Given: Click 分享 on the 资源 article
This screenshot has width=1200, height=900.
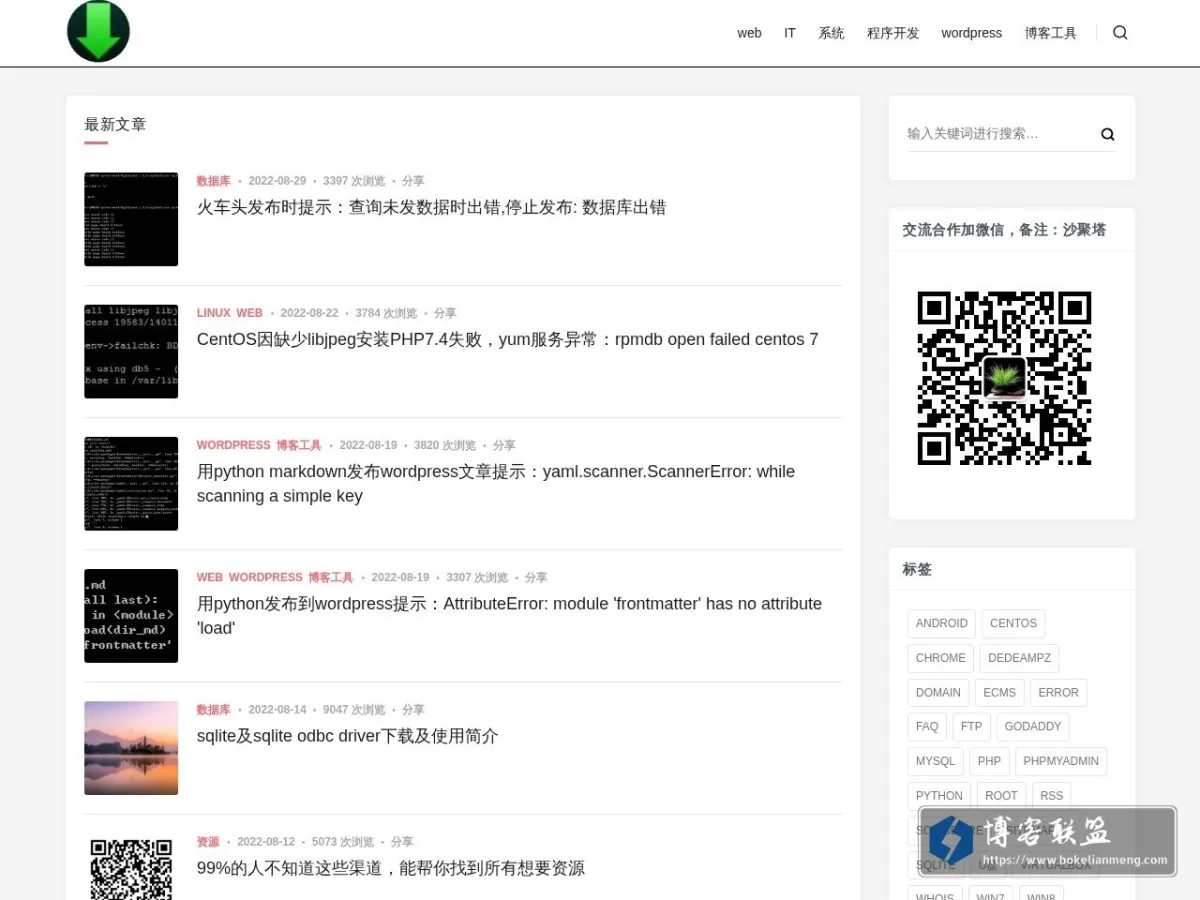Looking at the screenshot, I should tap(402, 842).
